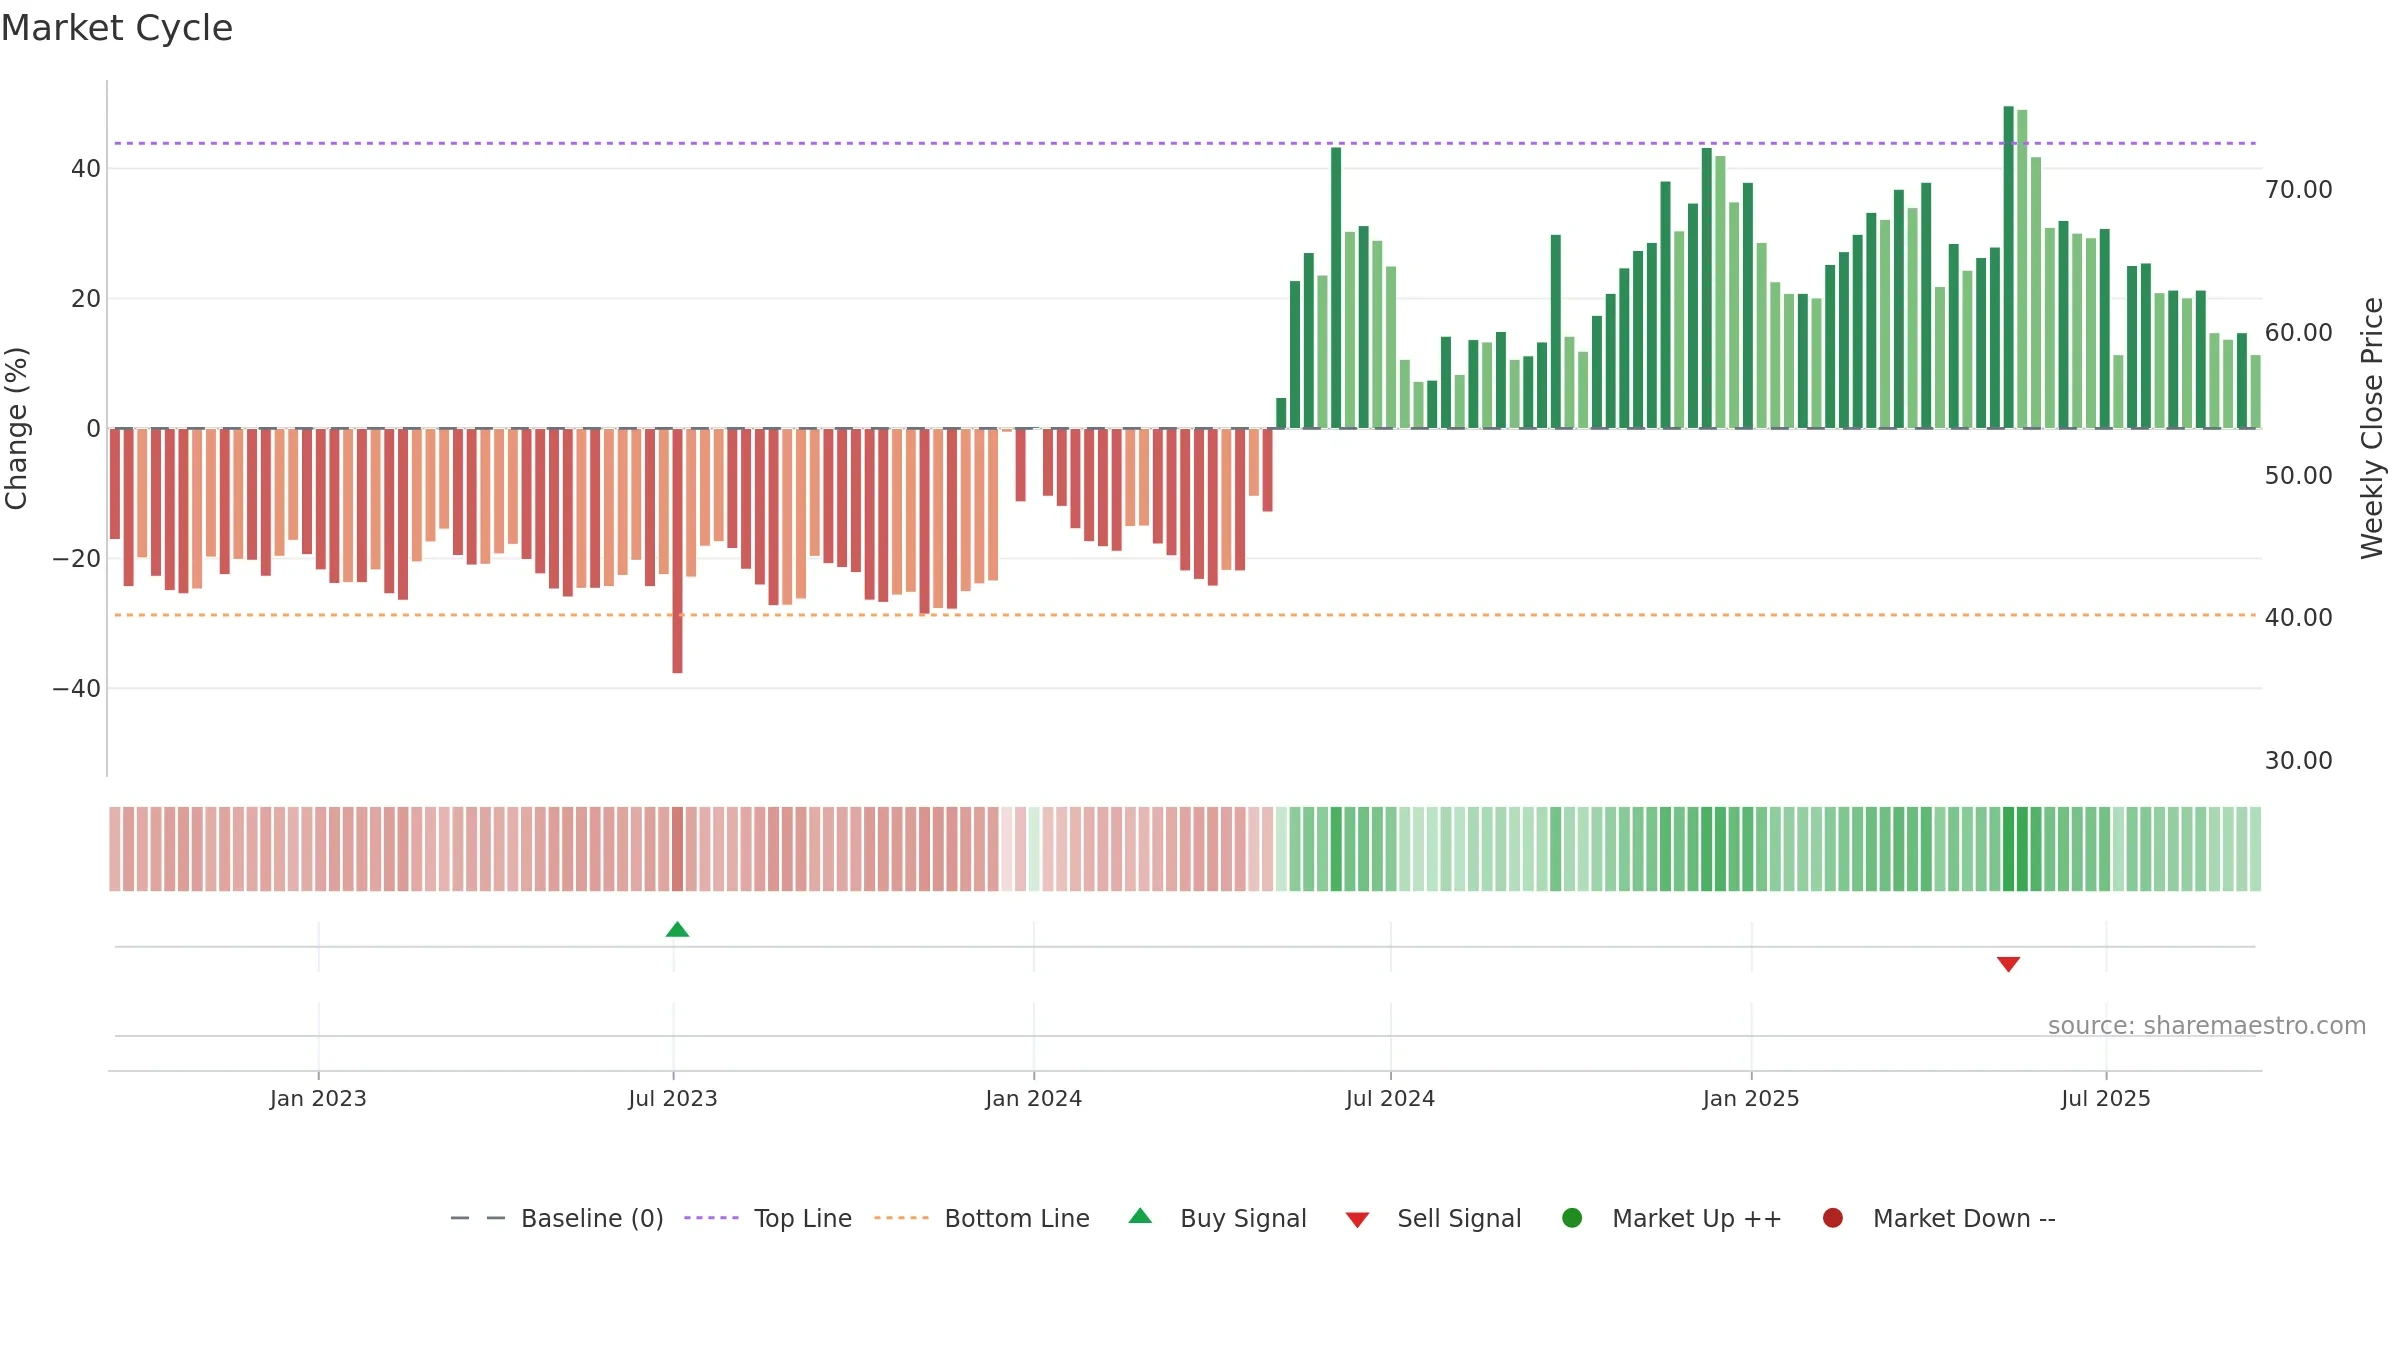Click the Jan 2024 axis label

point(1033,1098)
